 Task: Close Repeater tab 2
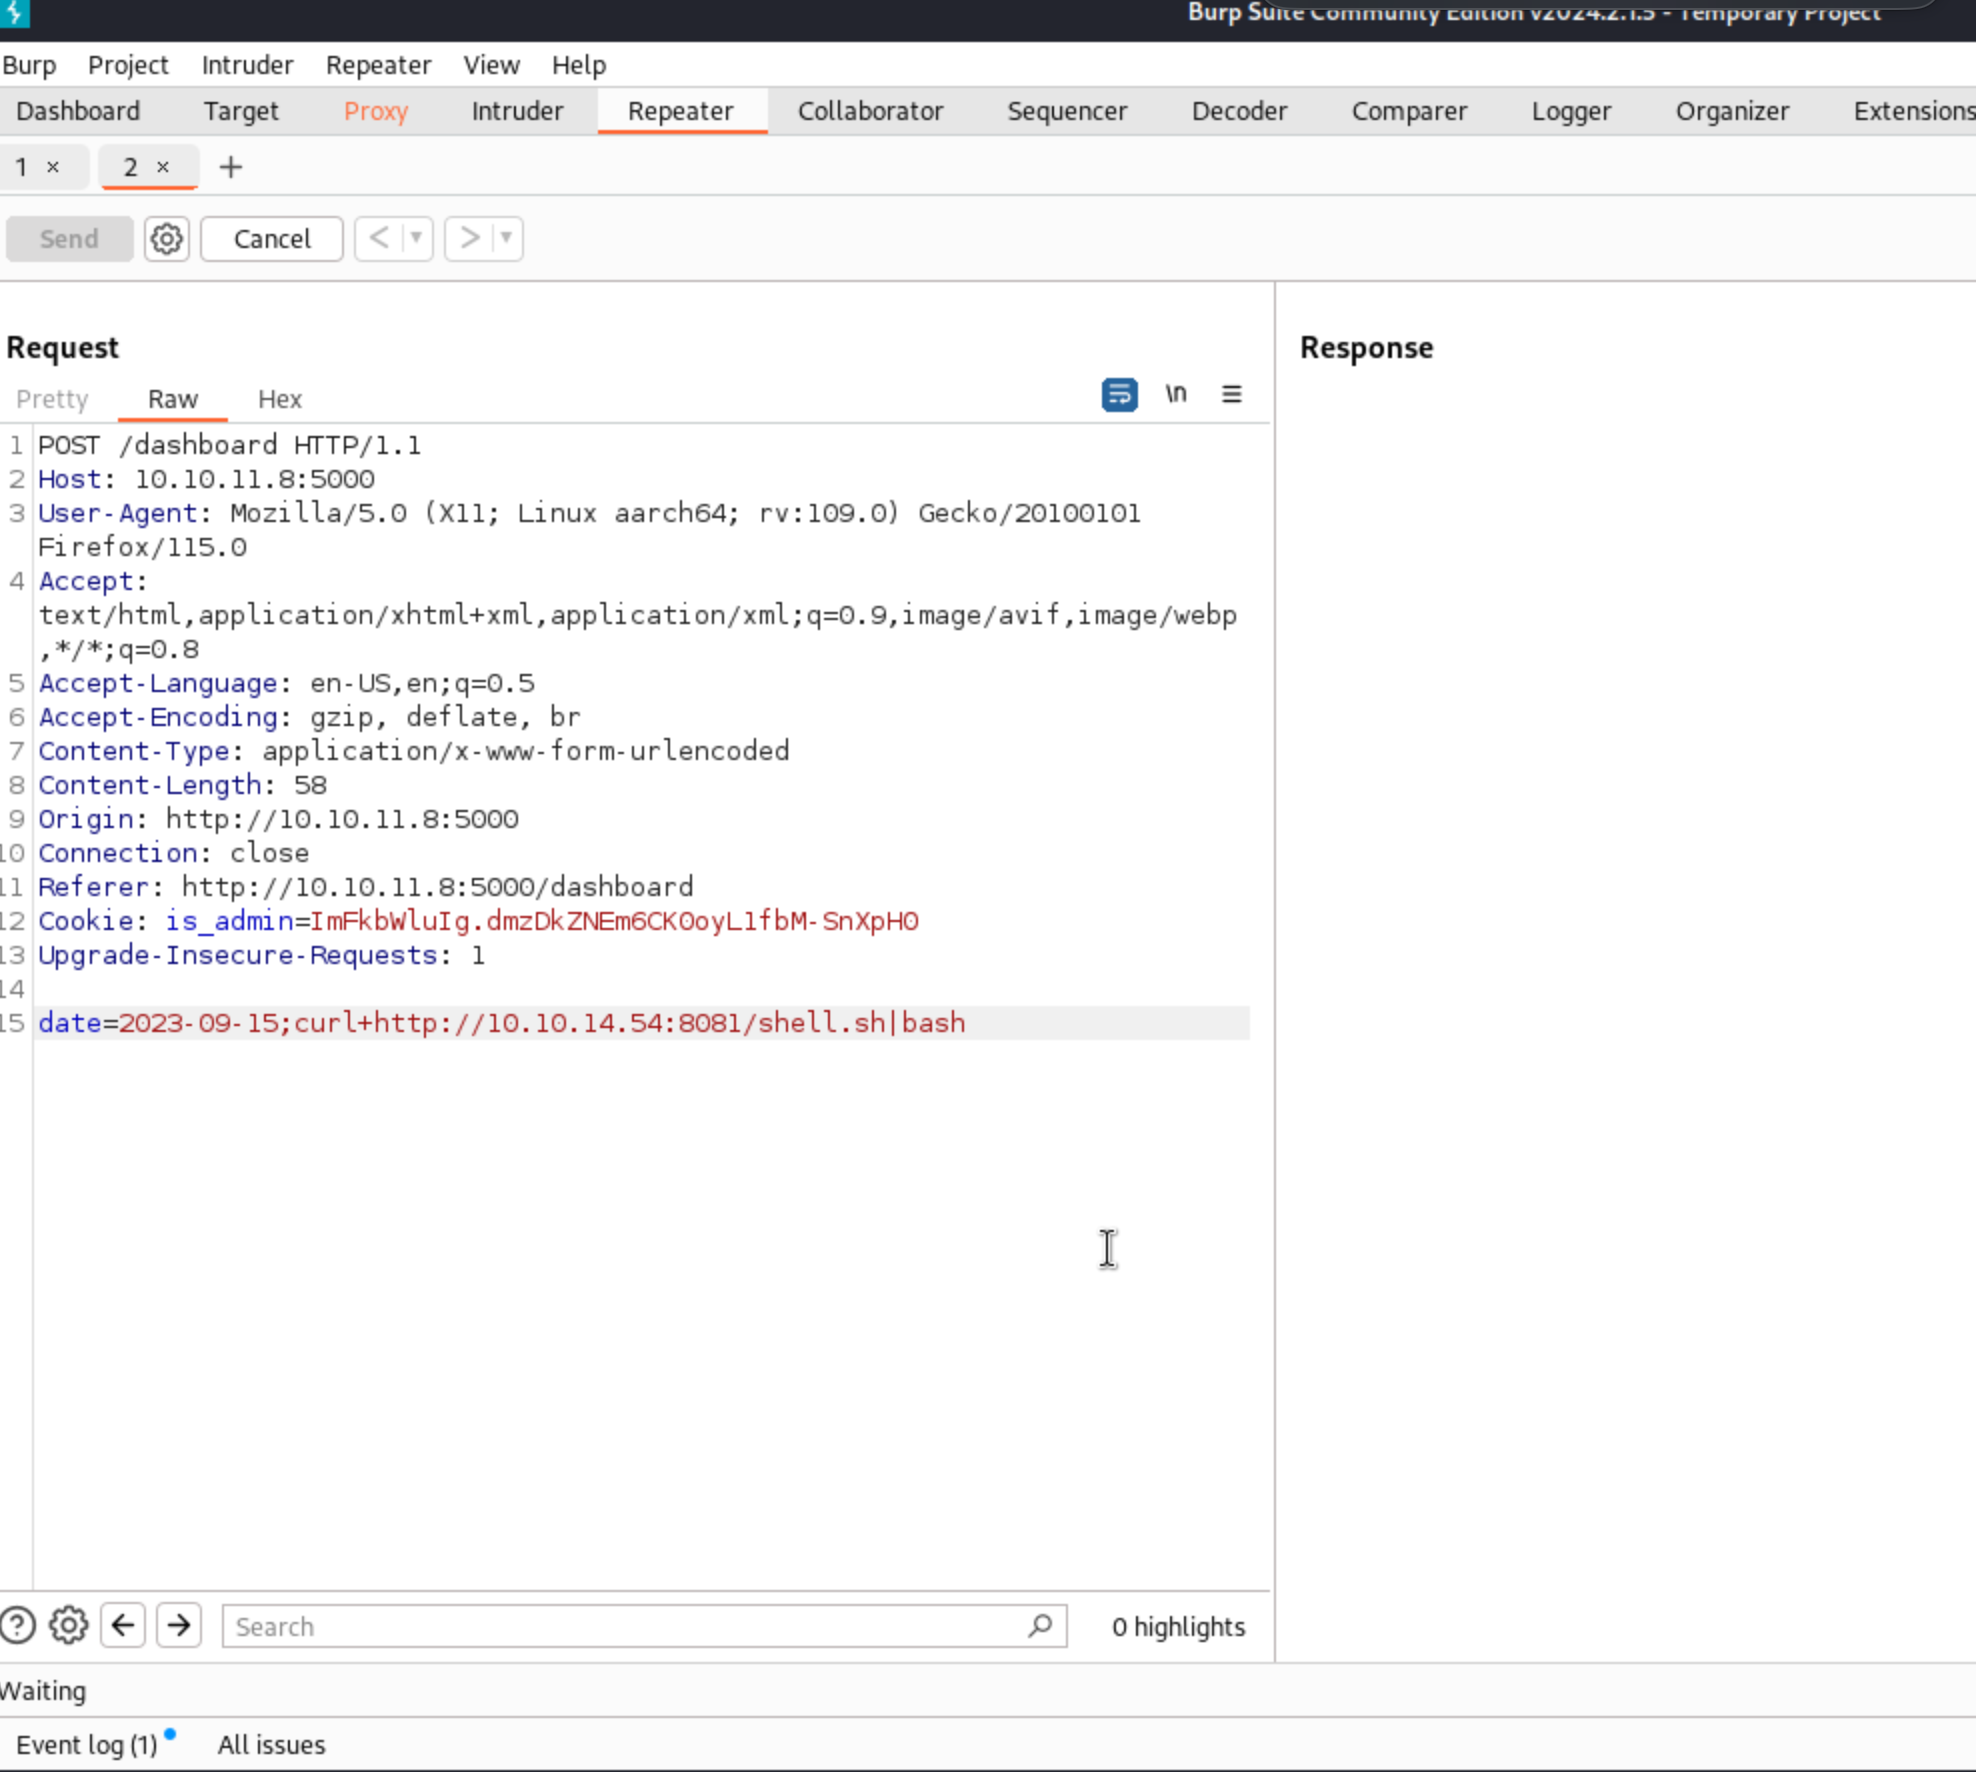coord(163,167)
